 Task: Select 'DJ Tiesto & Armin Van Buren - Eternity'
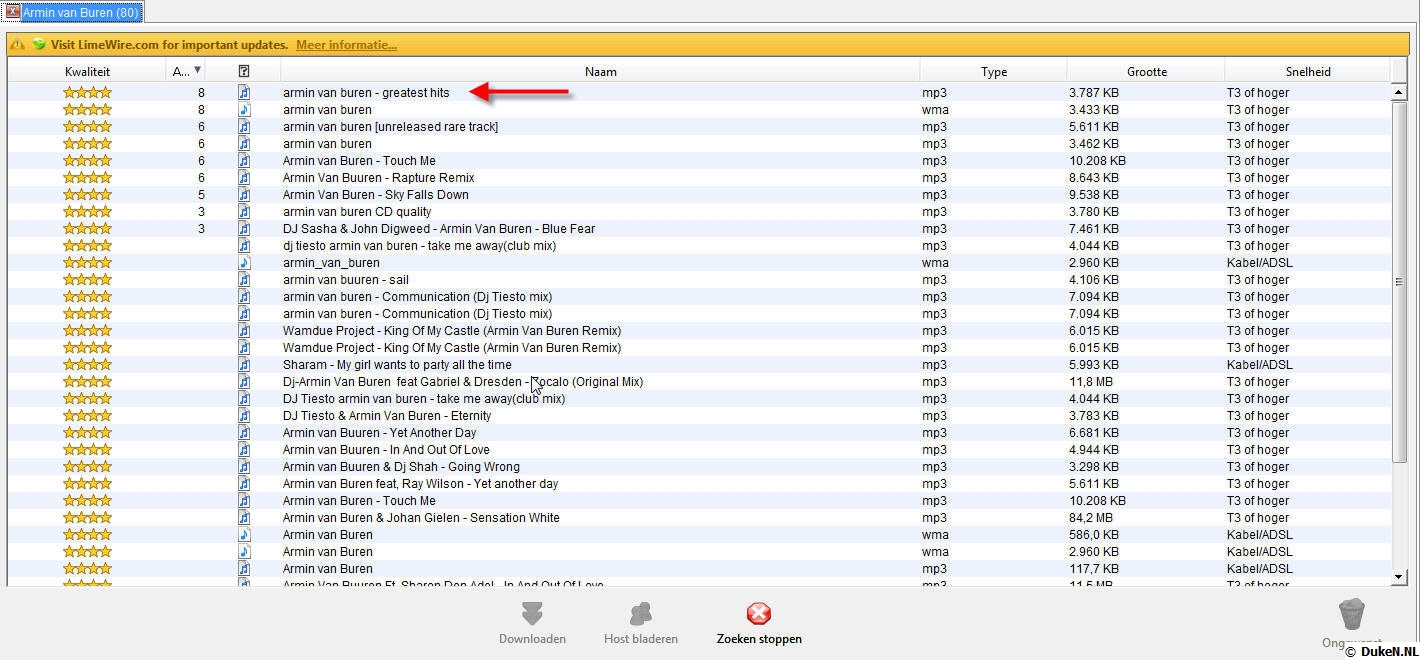(x=387, y=416)
